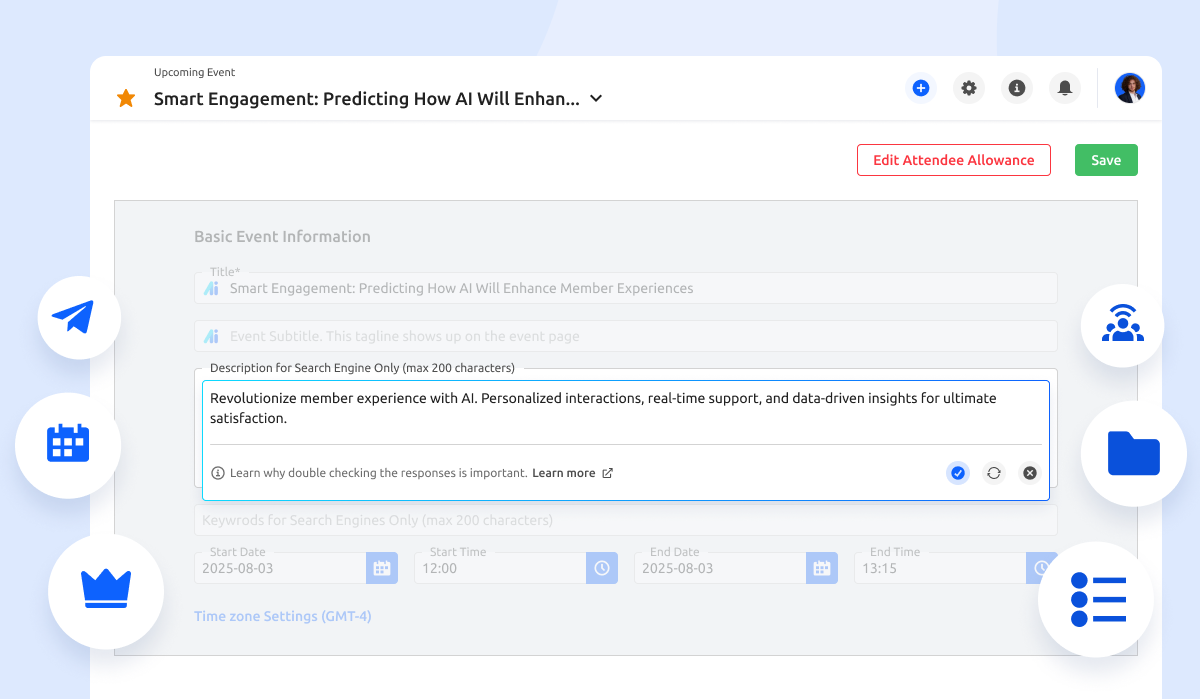Open settings with the gear icon
The image size is (1200, 699).
click(968, 88)
